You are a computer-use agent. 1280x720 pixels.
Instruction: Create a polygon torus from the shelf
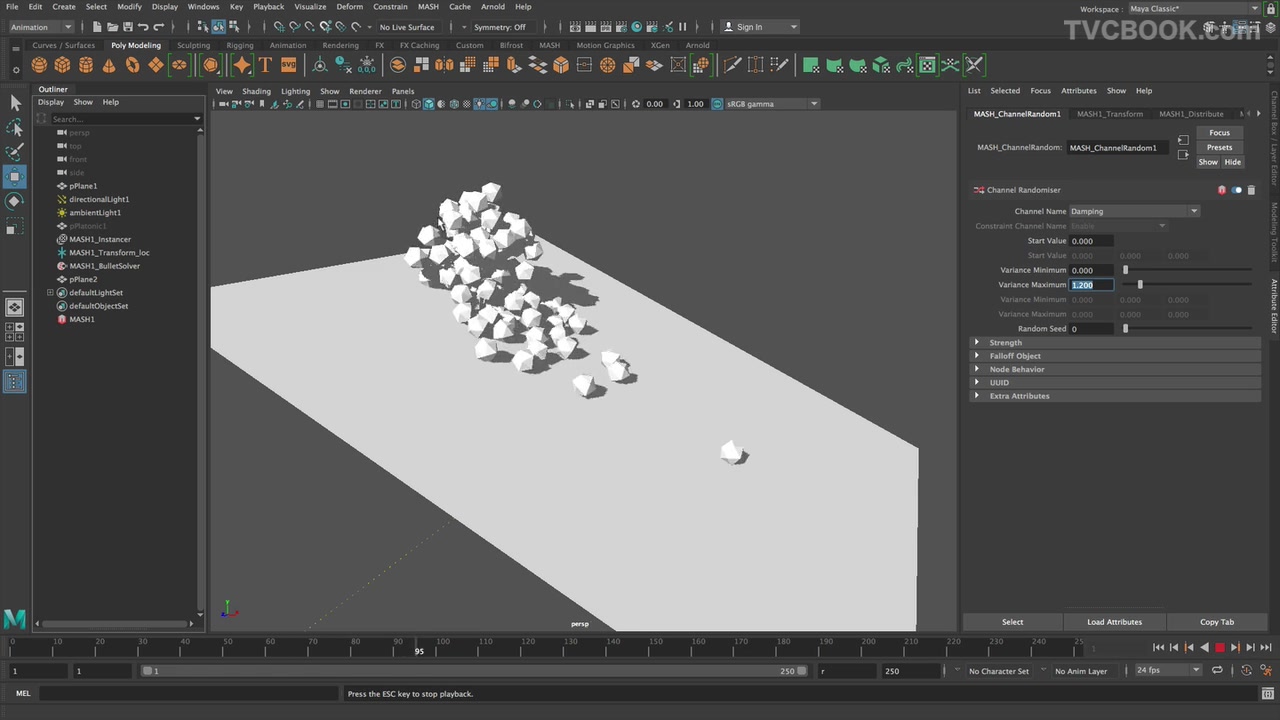click(132, 65)
